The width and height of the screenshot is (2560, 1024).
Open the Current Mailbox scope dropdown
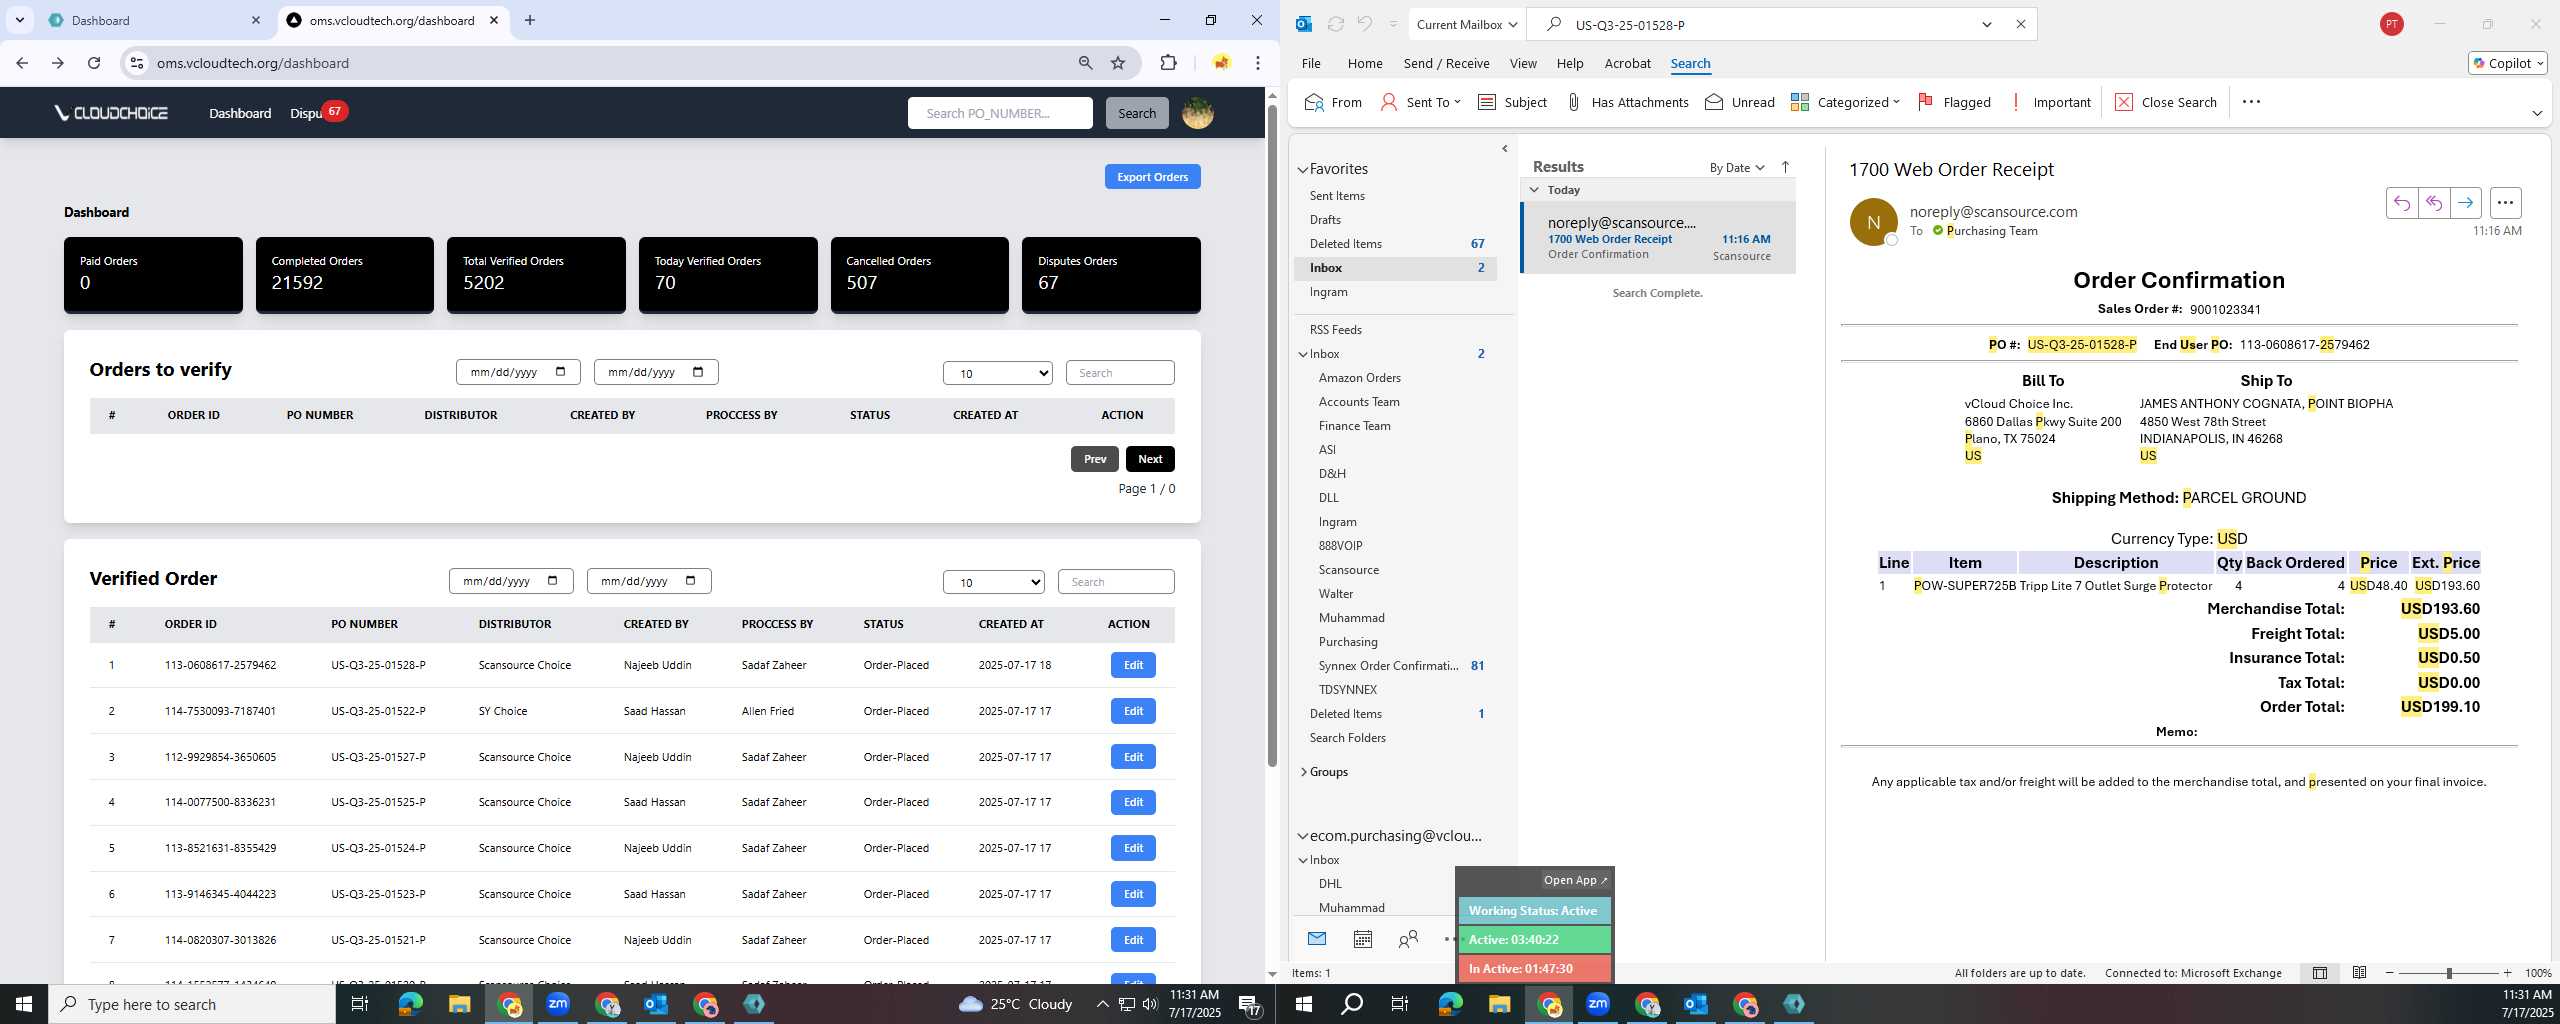(1466, 24)
